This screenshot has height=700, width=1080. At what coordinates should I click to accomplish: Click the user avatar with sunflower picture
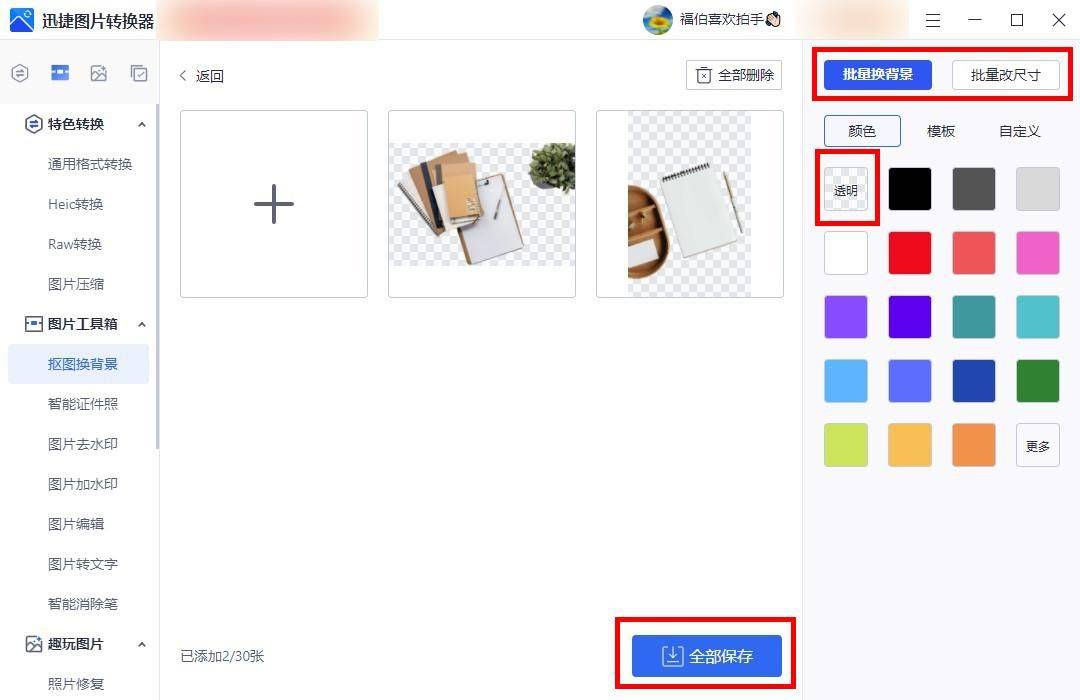(x=658, y=20)
